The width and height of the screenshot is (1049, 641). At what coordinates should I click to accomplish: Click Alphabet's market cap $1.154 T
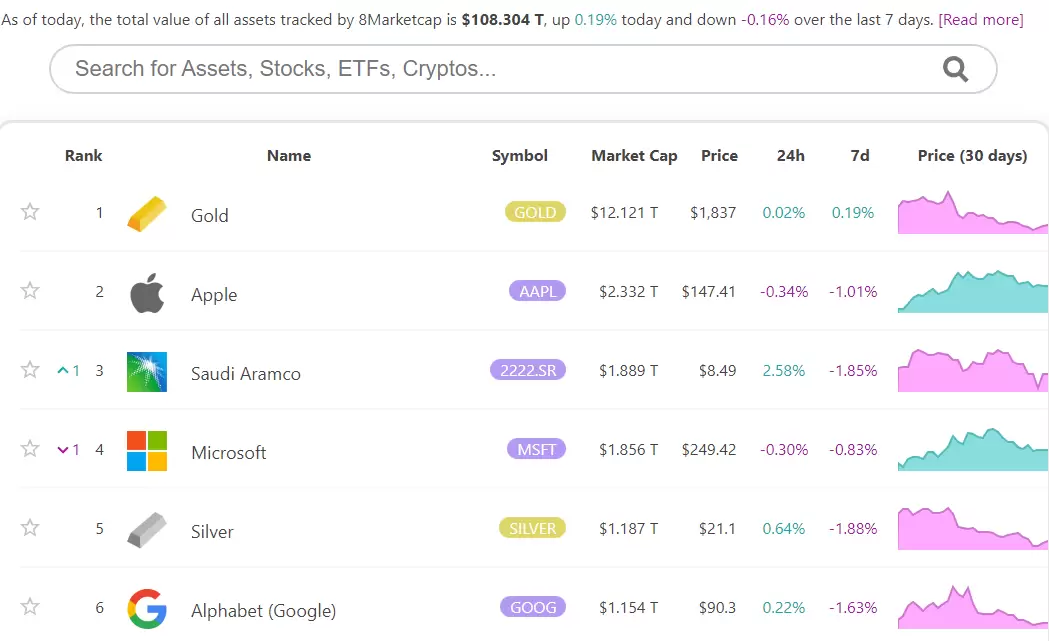pos(628,608)
